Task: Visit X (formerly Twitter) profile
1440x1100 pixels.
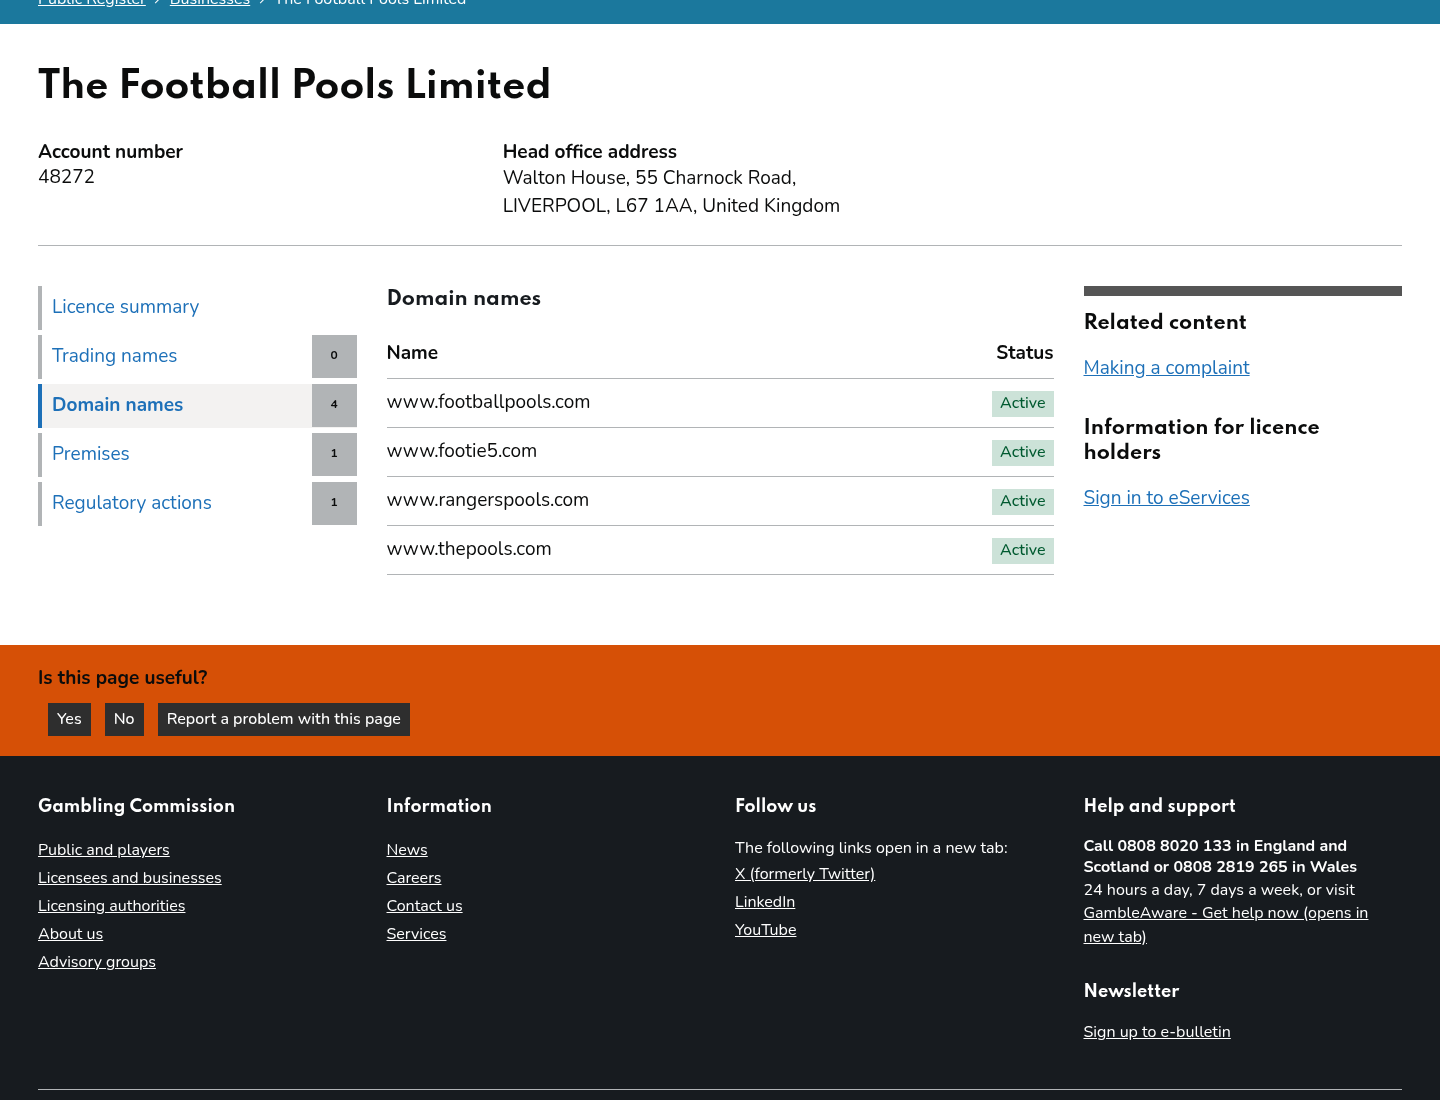Action: [x=805, y=874]
